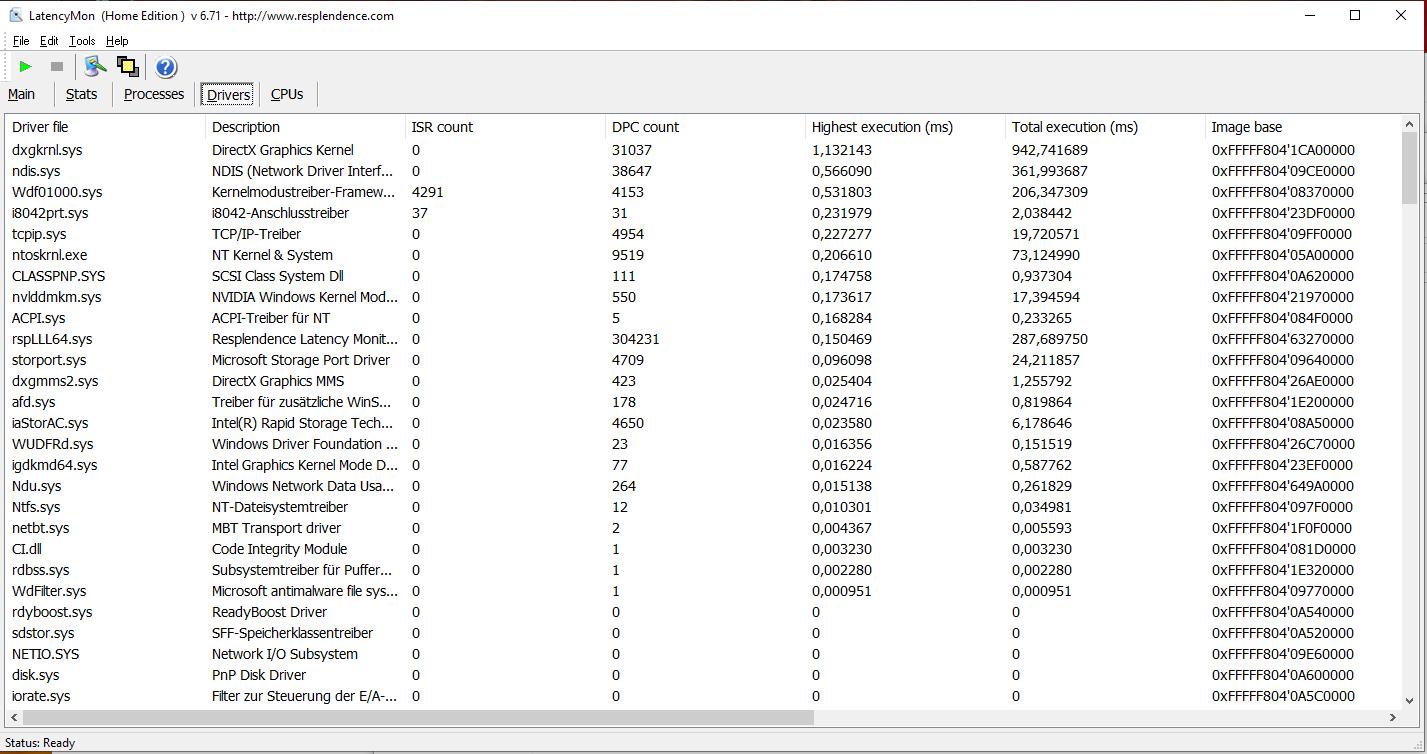Select the sdstor.sys driver row
The height and width of the screenshot is (754, 1427).
pyautogui.click(x=704, y=633)
